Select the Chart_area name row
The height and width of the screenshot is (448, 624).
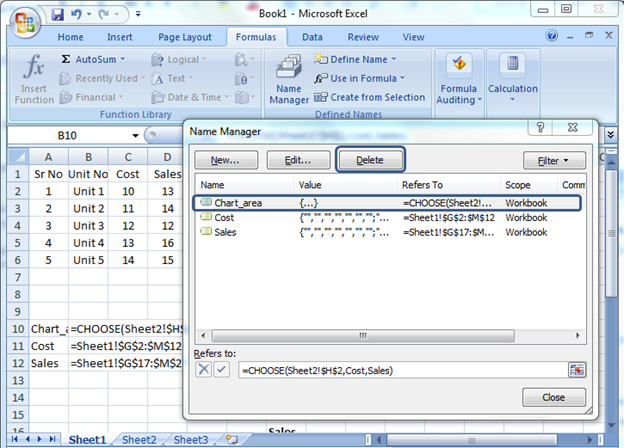pos(386,203)
